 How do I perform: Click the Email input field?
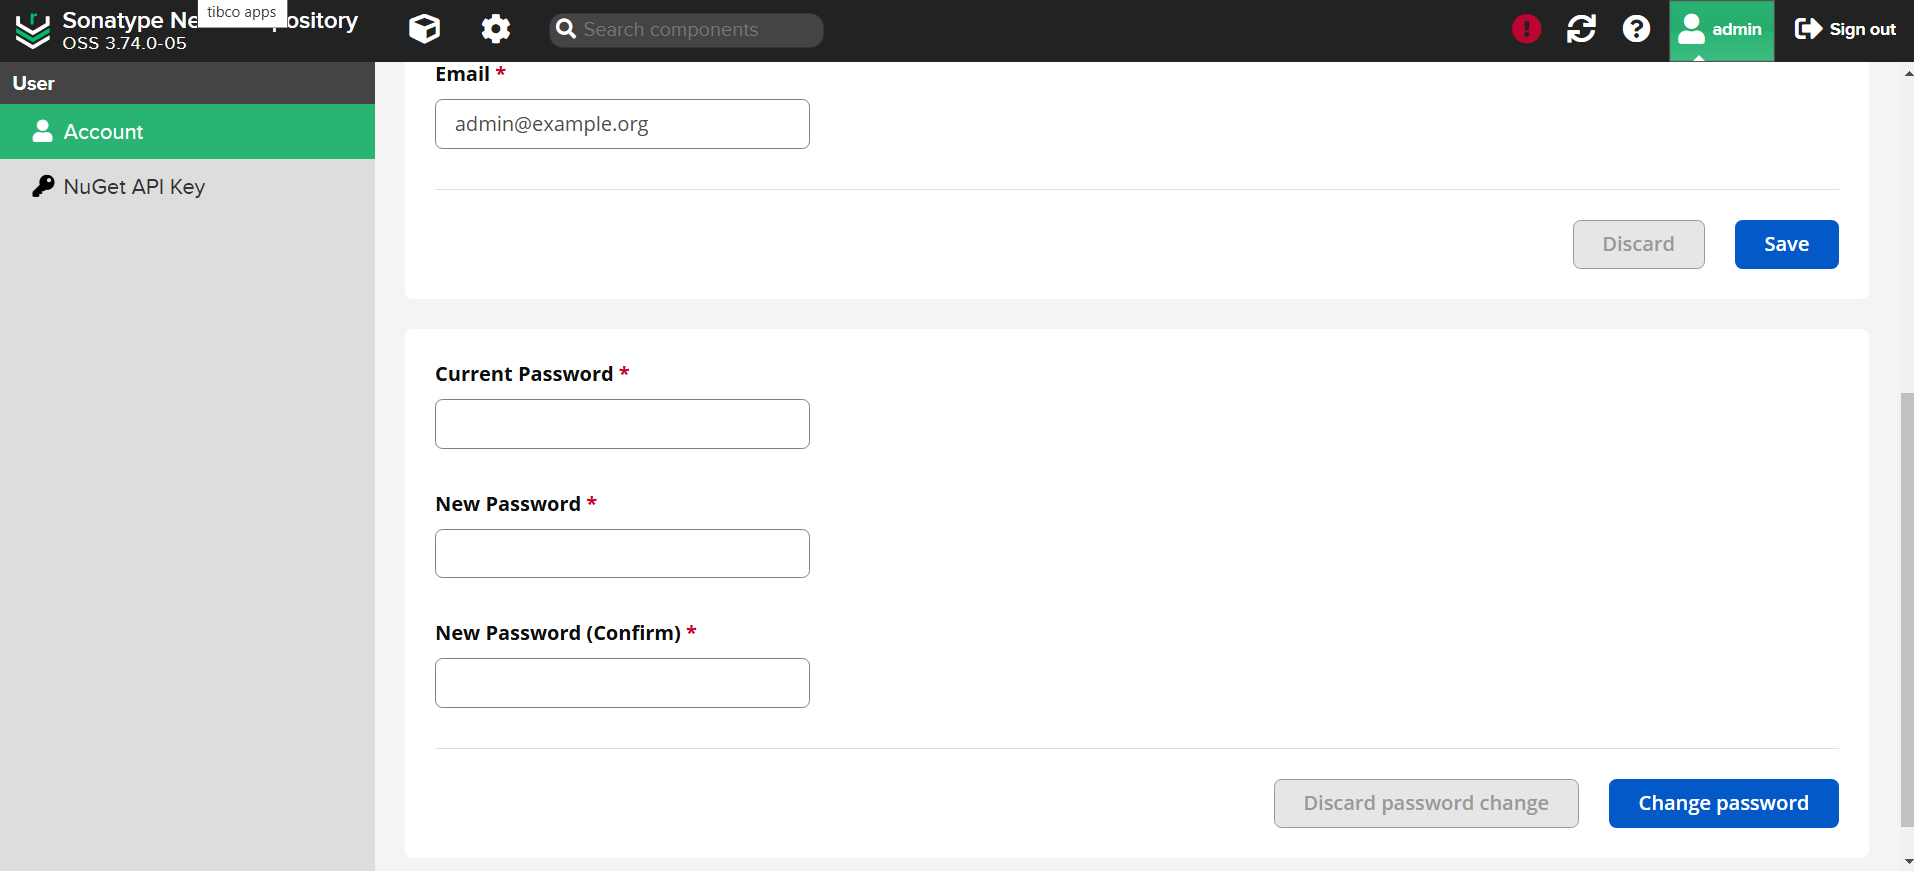pyautogui.click(x=622, y=124)
